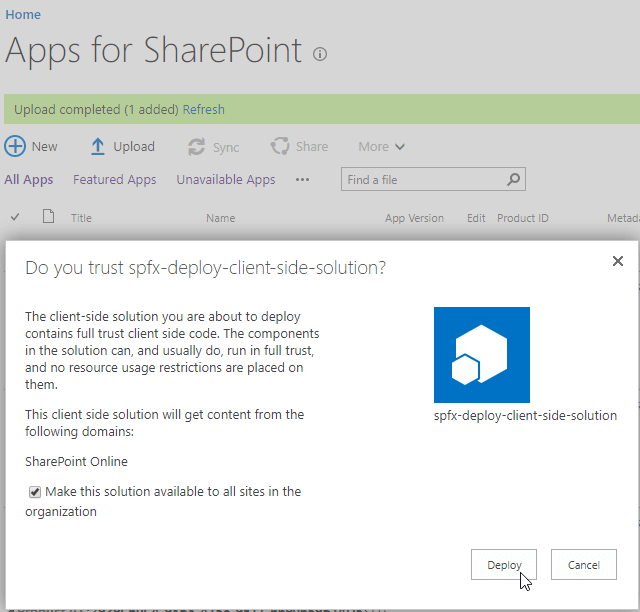Switch to Unavailable Apps view
The height and width of the screenshot is (612, 640).
225,180
